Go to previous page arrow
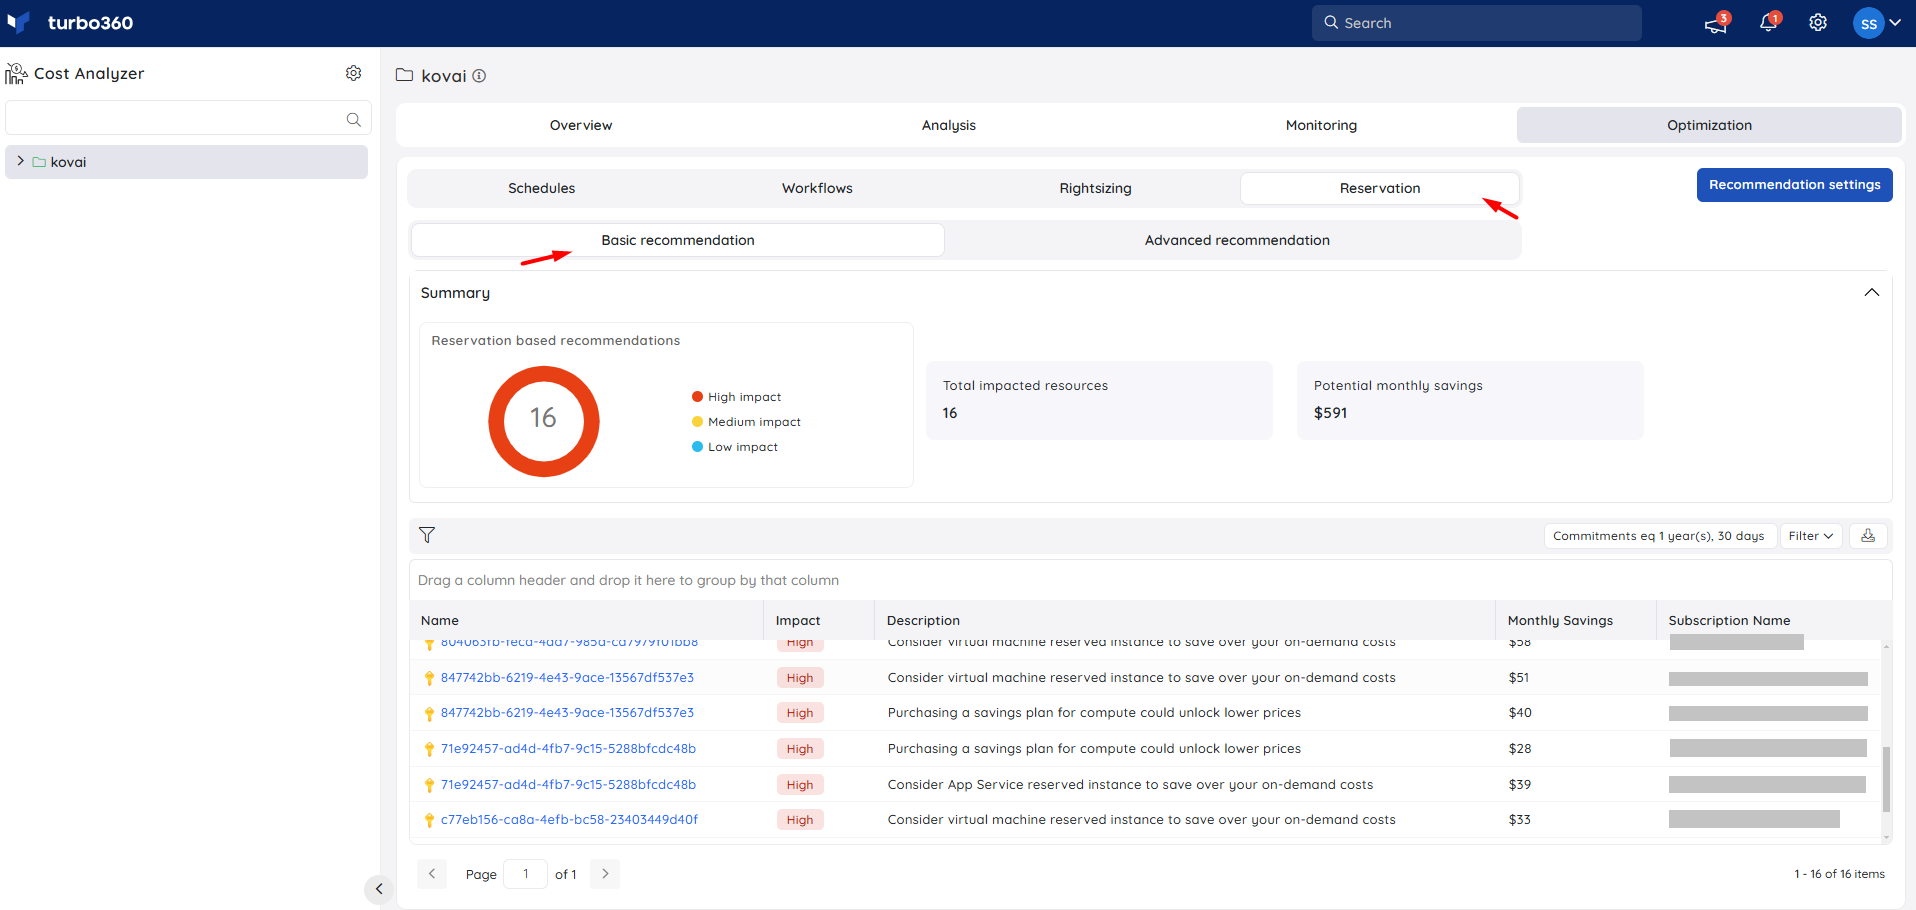 point(432,873)
